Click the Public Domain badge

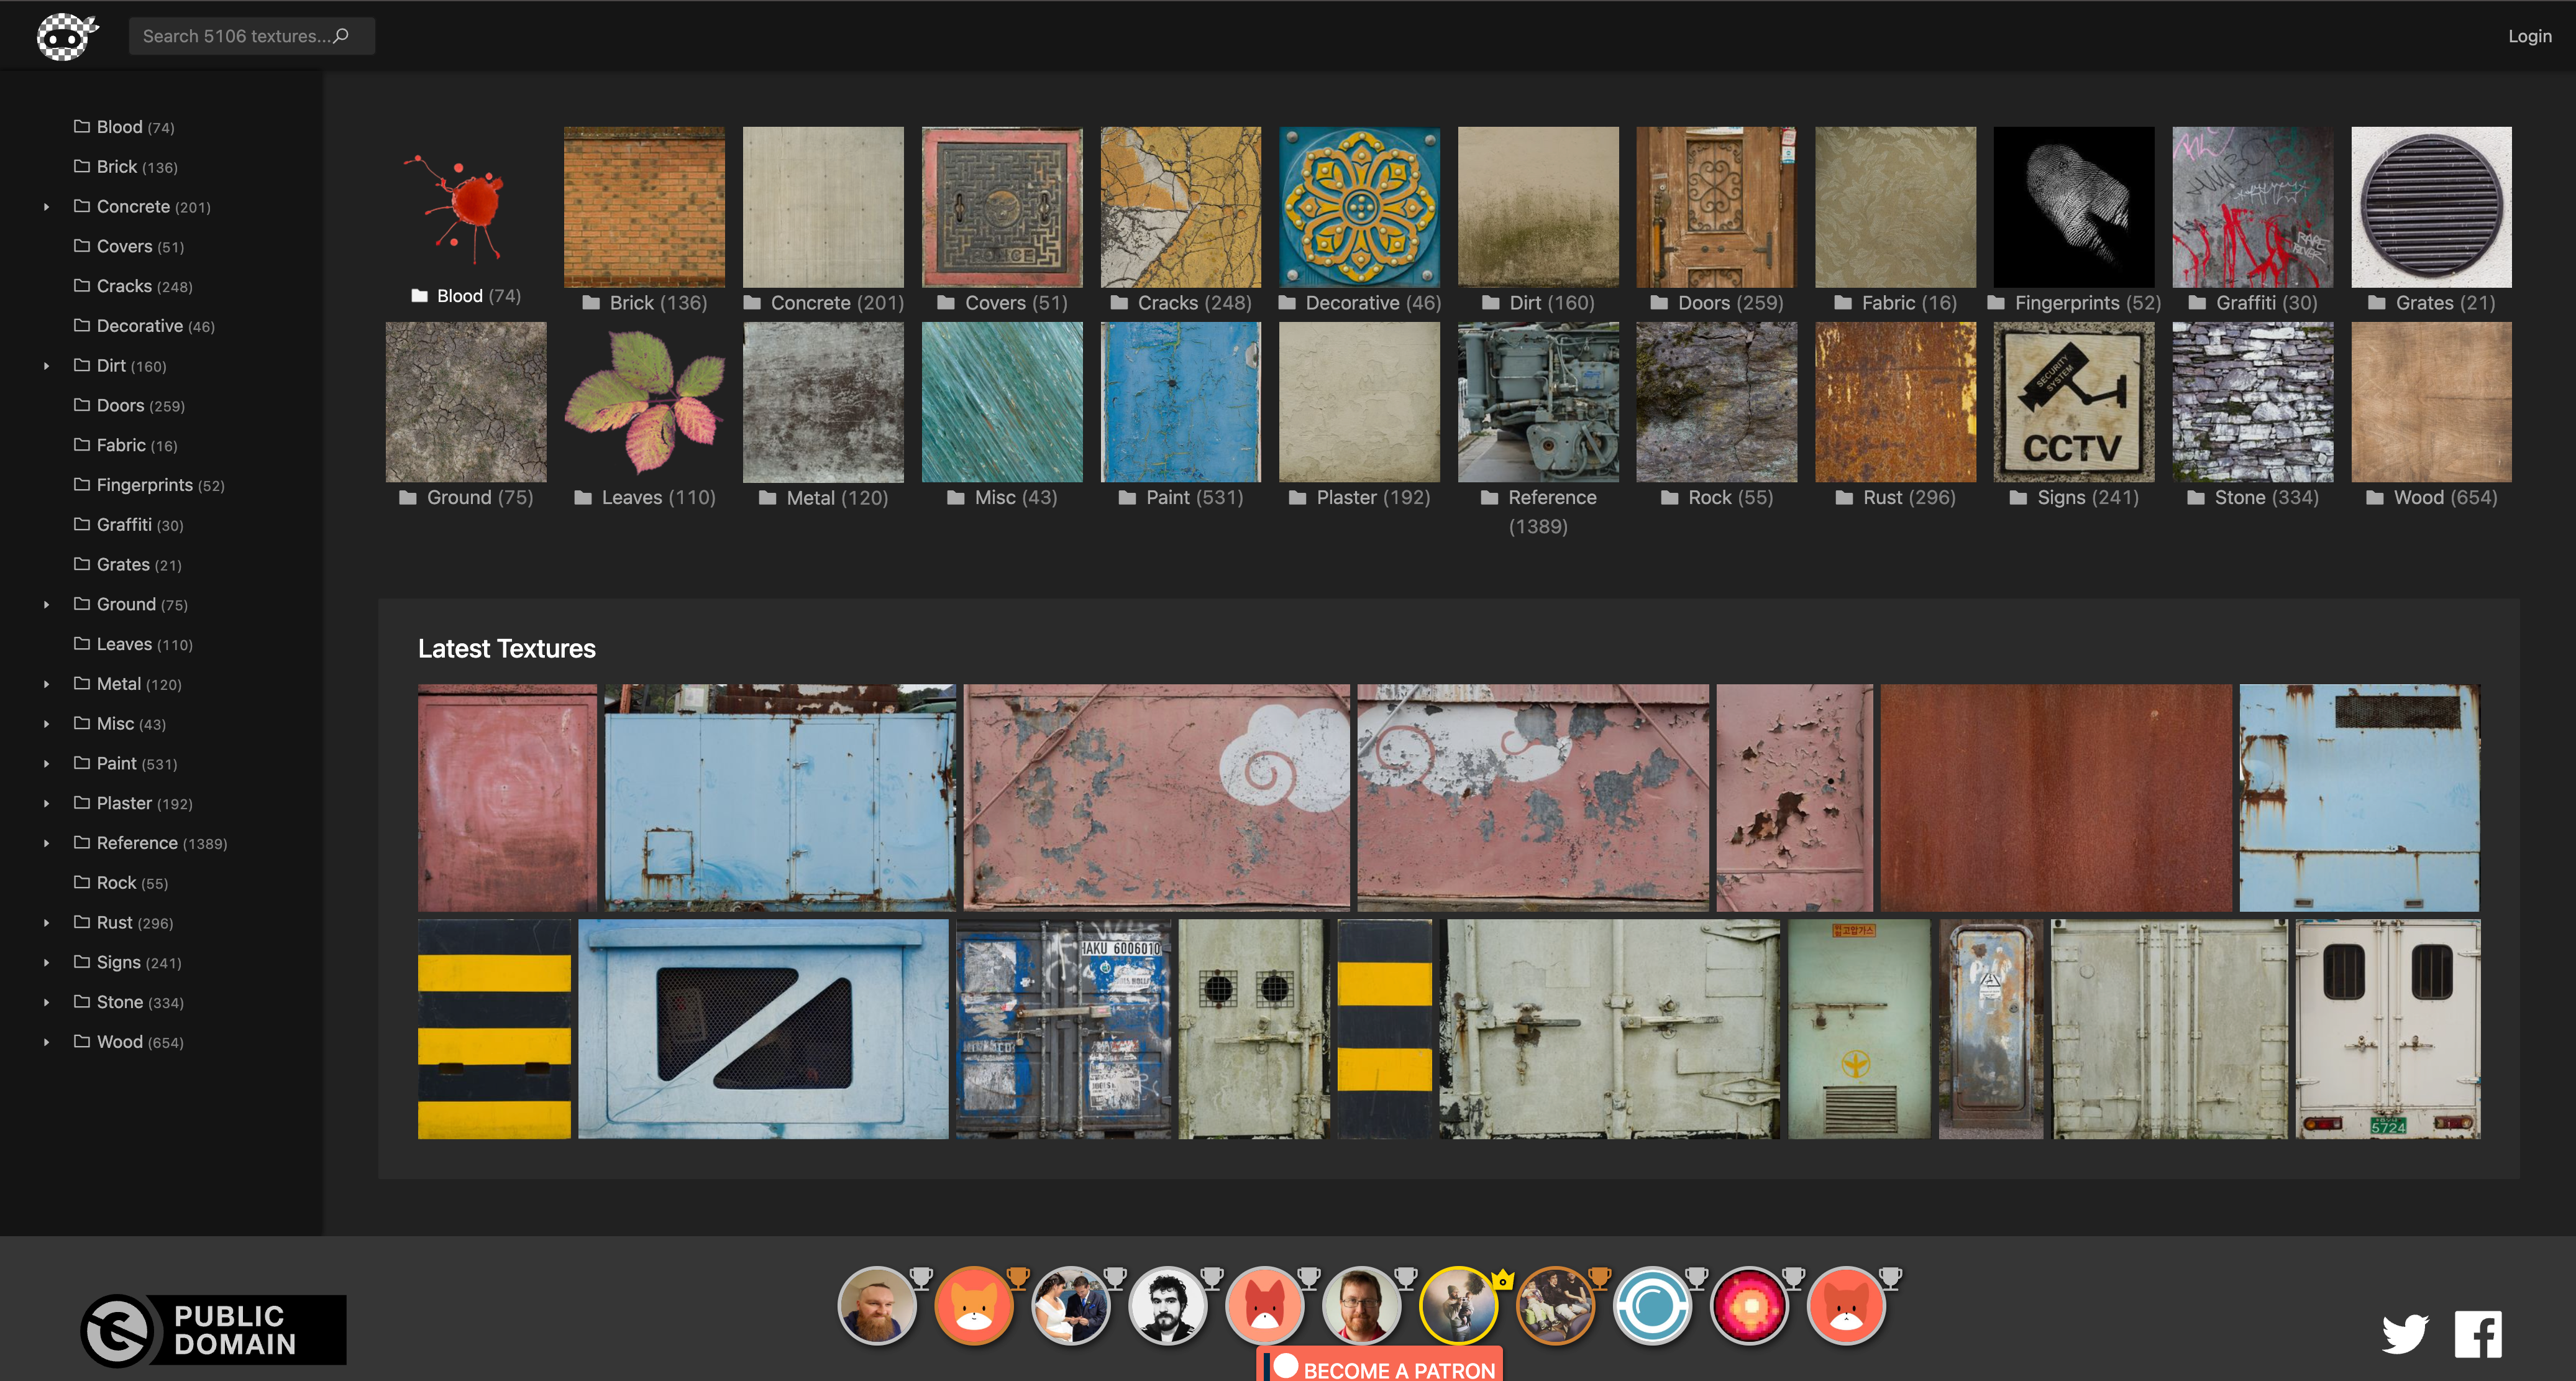click(x=214, y=1329)
